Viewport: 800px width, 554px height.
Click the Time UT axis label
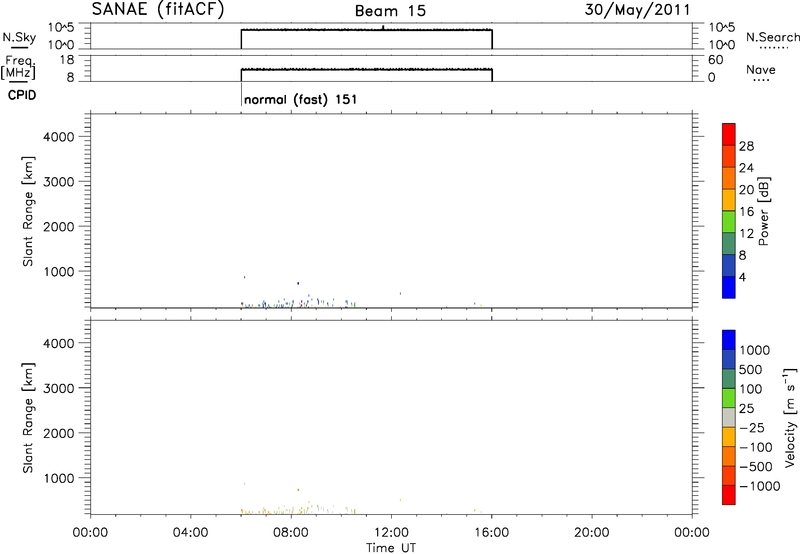391,548
